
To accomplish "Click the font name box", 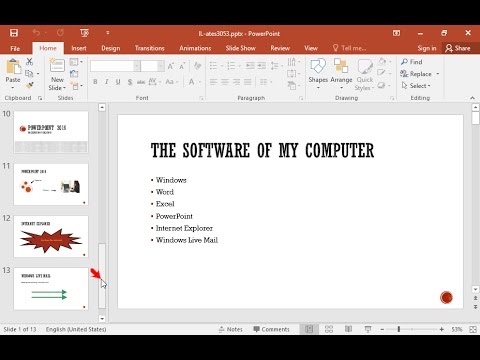I will (112, 66).
